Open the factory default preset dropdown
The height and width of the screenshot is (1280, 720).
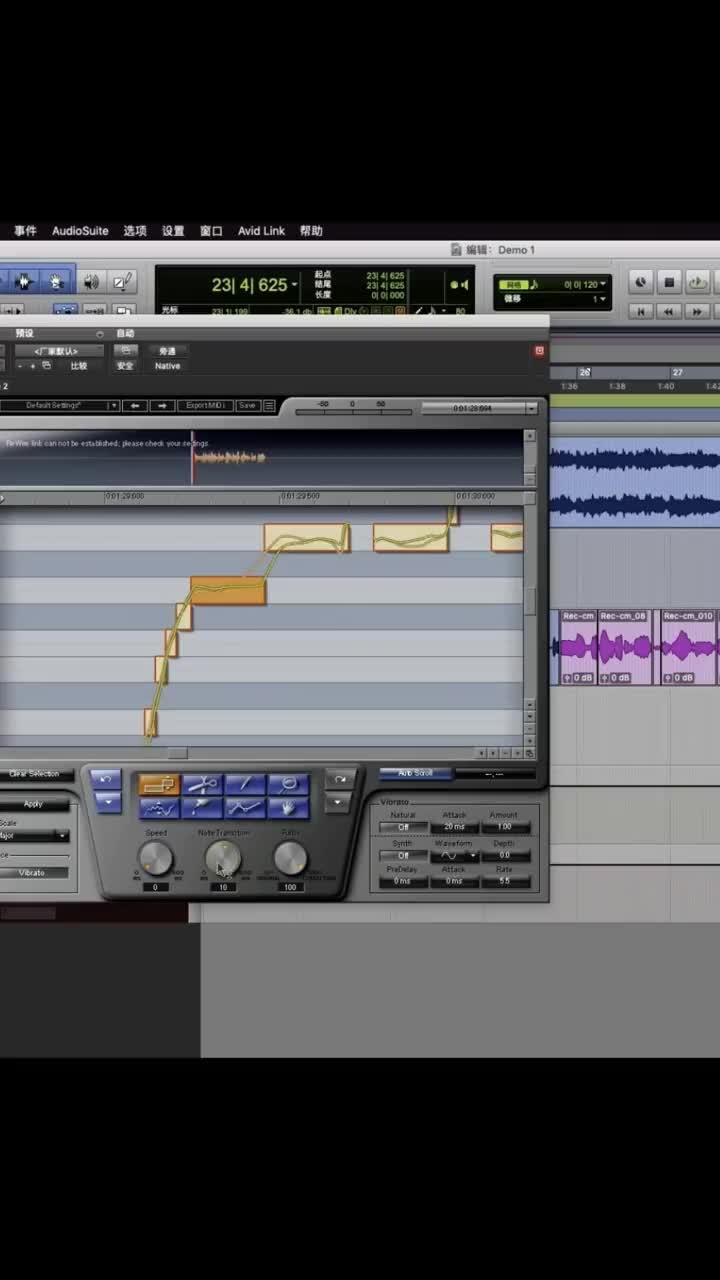(57, 351)
